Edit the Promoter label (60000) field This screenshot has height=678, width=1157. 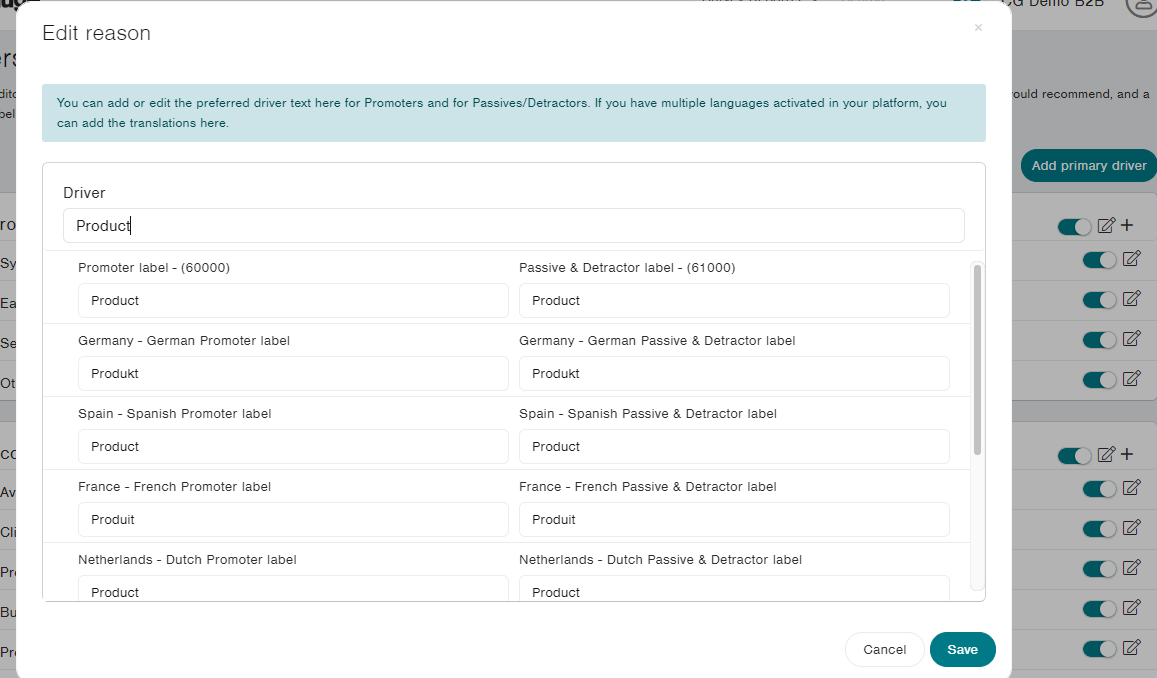point(293,301)
